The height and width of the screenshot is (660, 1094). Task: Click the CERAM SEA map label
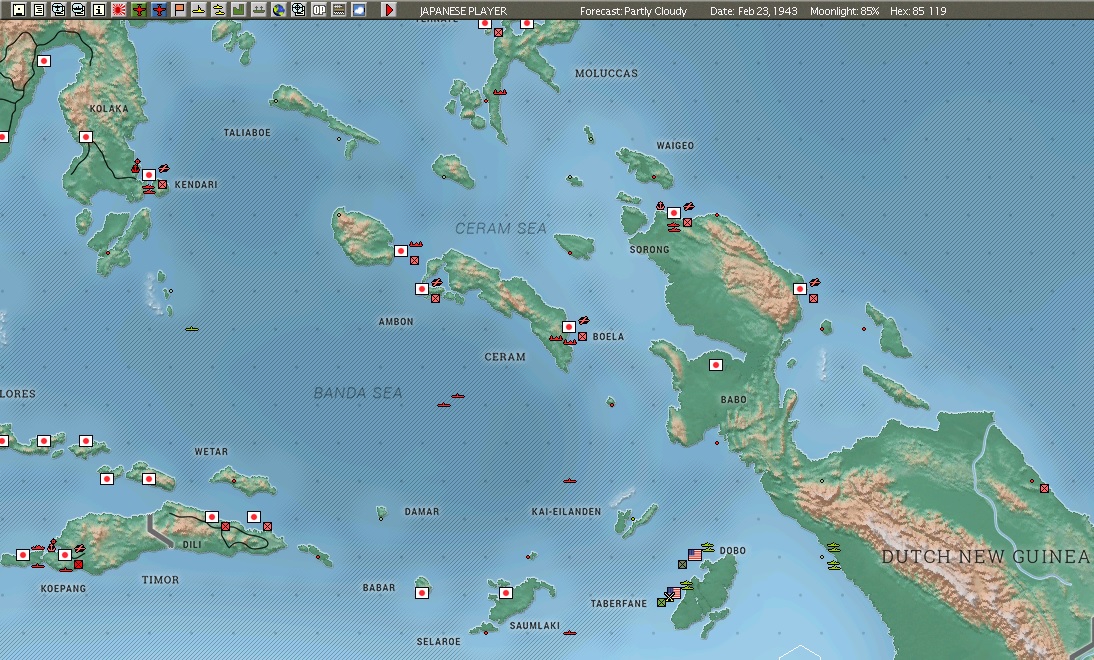[501, 228]
